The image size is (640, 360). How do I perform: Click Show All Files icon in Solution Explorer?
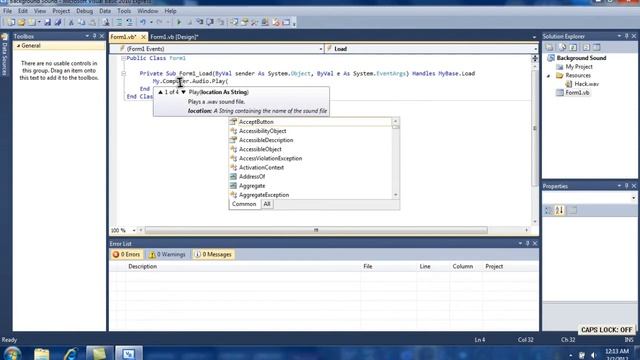(562, 47)
